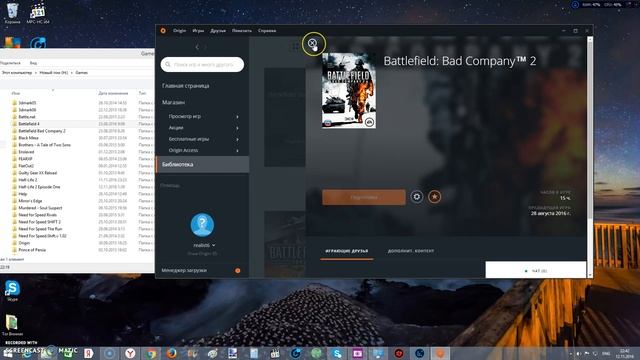Image resolution: width=640 pixels, height=360 pixels.
Task: Expand Акции submenu arrow
Action: click(x=237, y=128)
